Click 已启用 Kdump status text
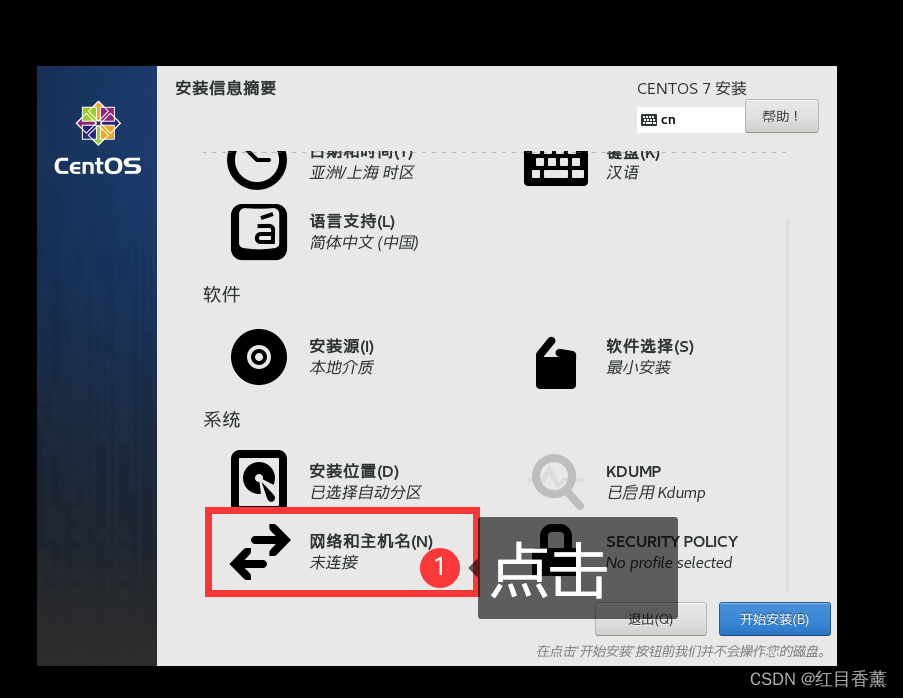 [656, 492]
